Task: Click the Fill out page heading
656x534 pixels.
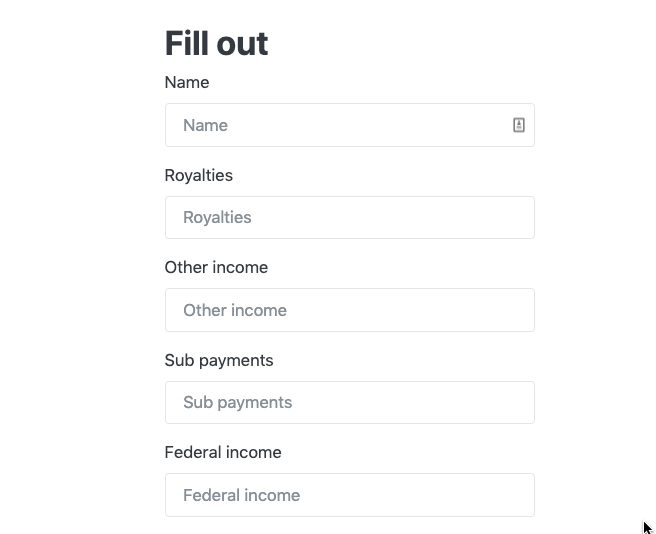Action: [x=216, y=43]
